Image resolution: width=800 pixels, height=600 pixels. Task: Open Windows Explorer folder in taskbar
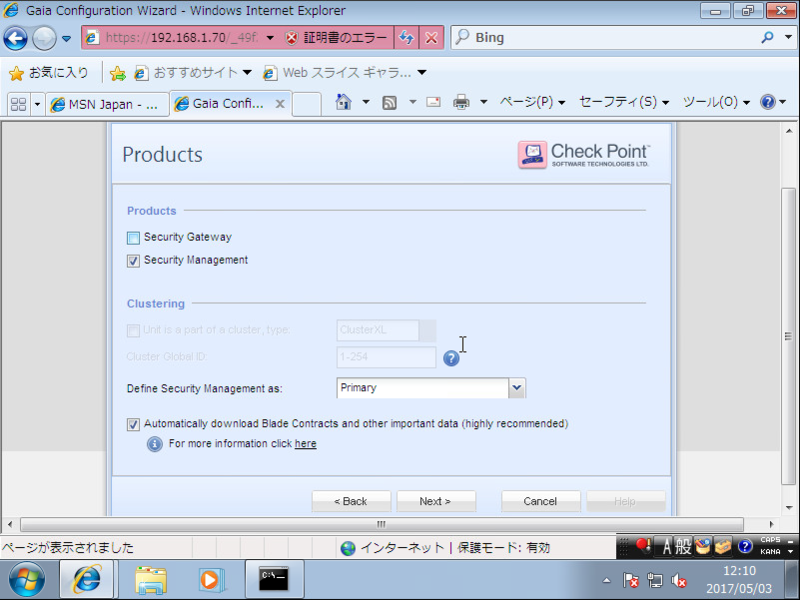coord(151,580)
